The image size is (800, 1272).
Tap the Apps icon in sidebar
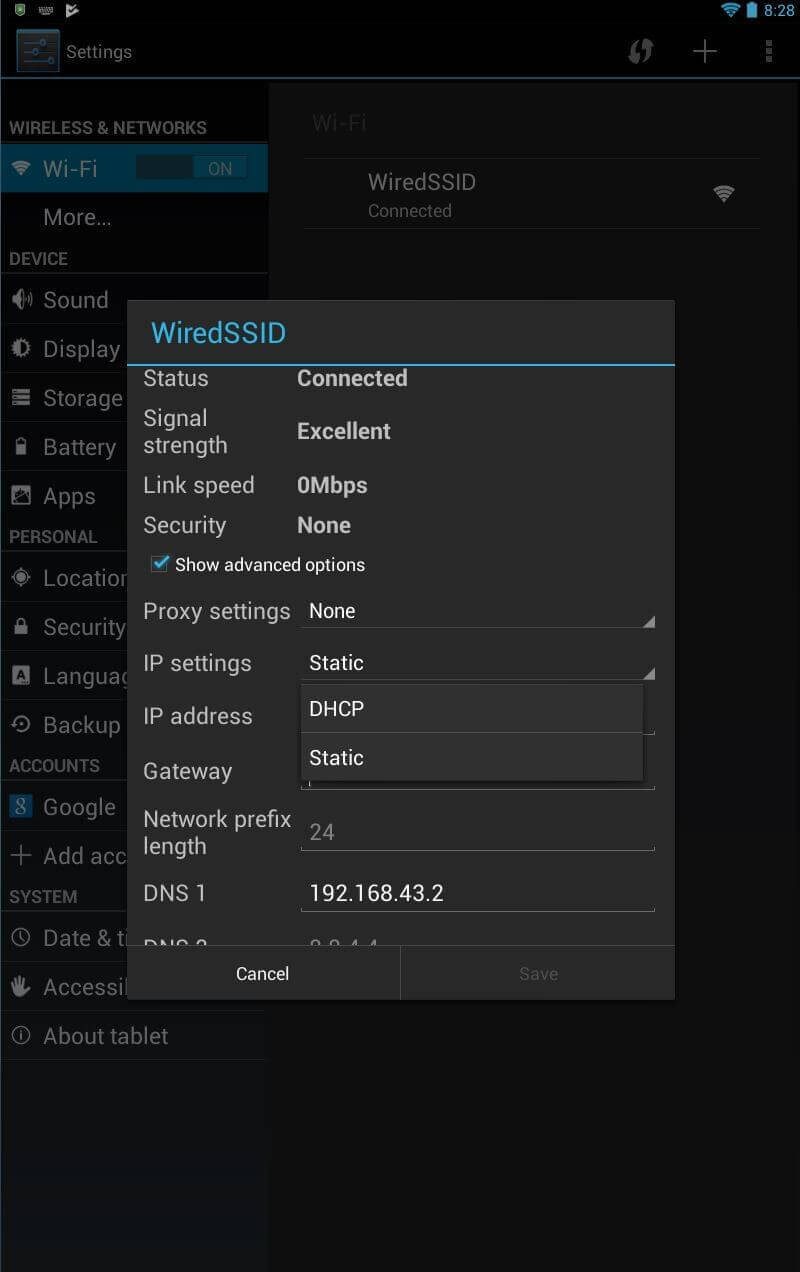pos(21,495)
